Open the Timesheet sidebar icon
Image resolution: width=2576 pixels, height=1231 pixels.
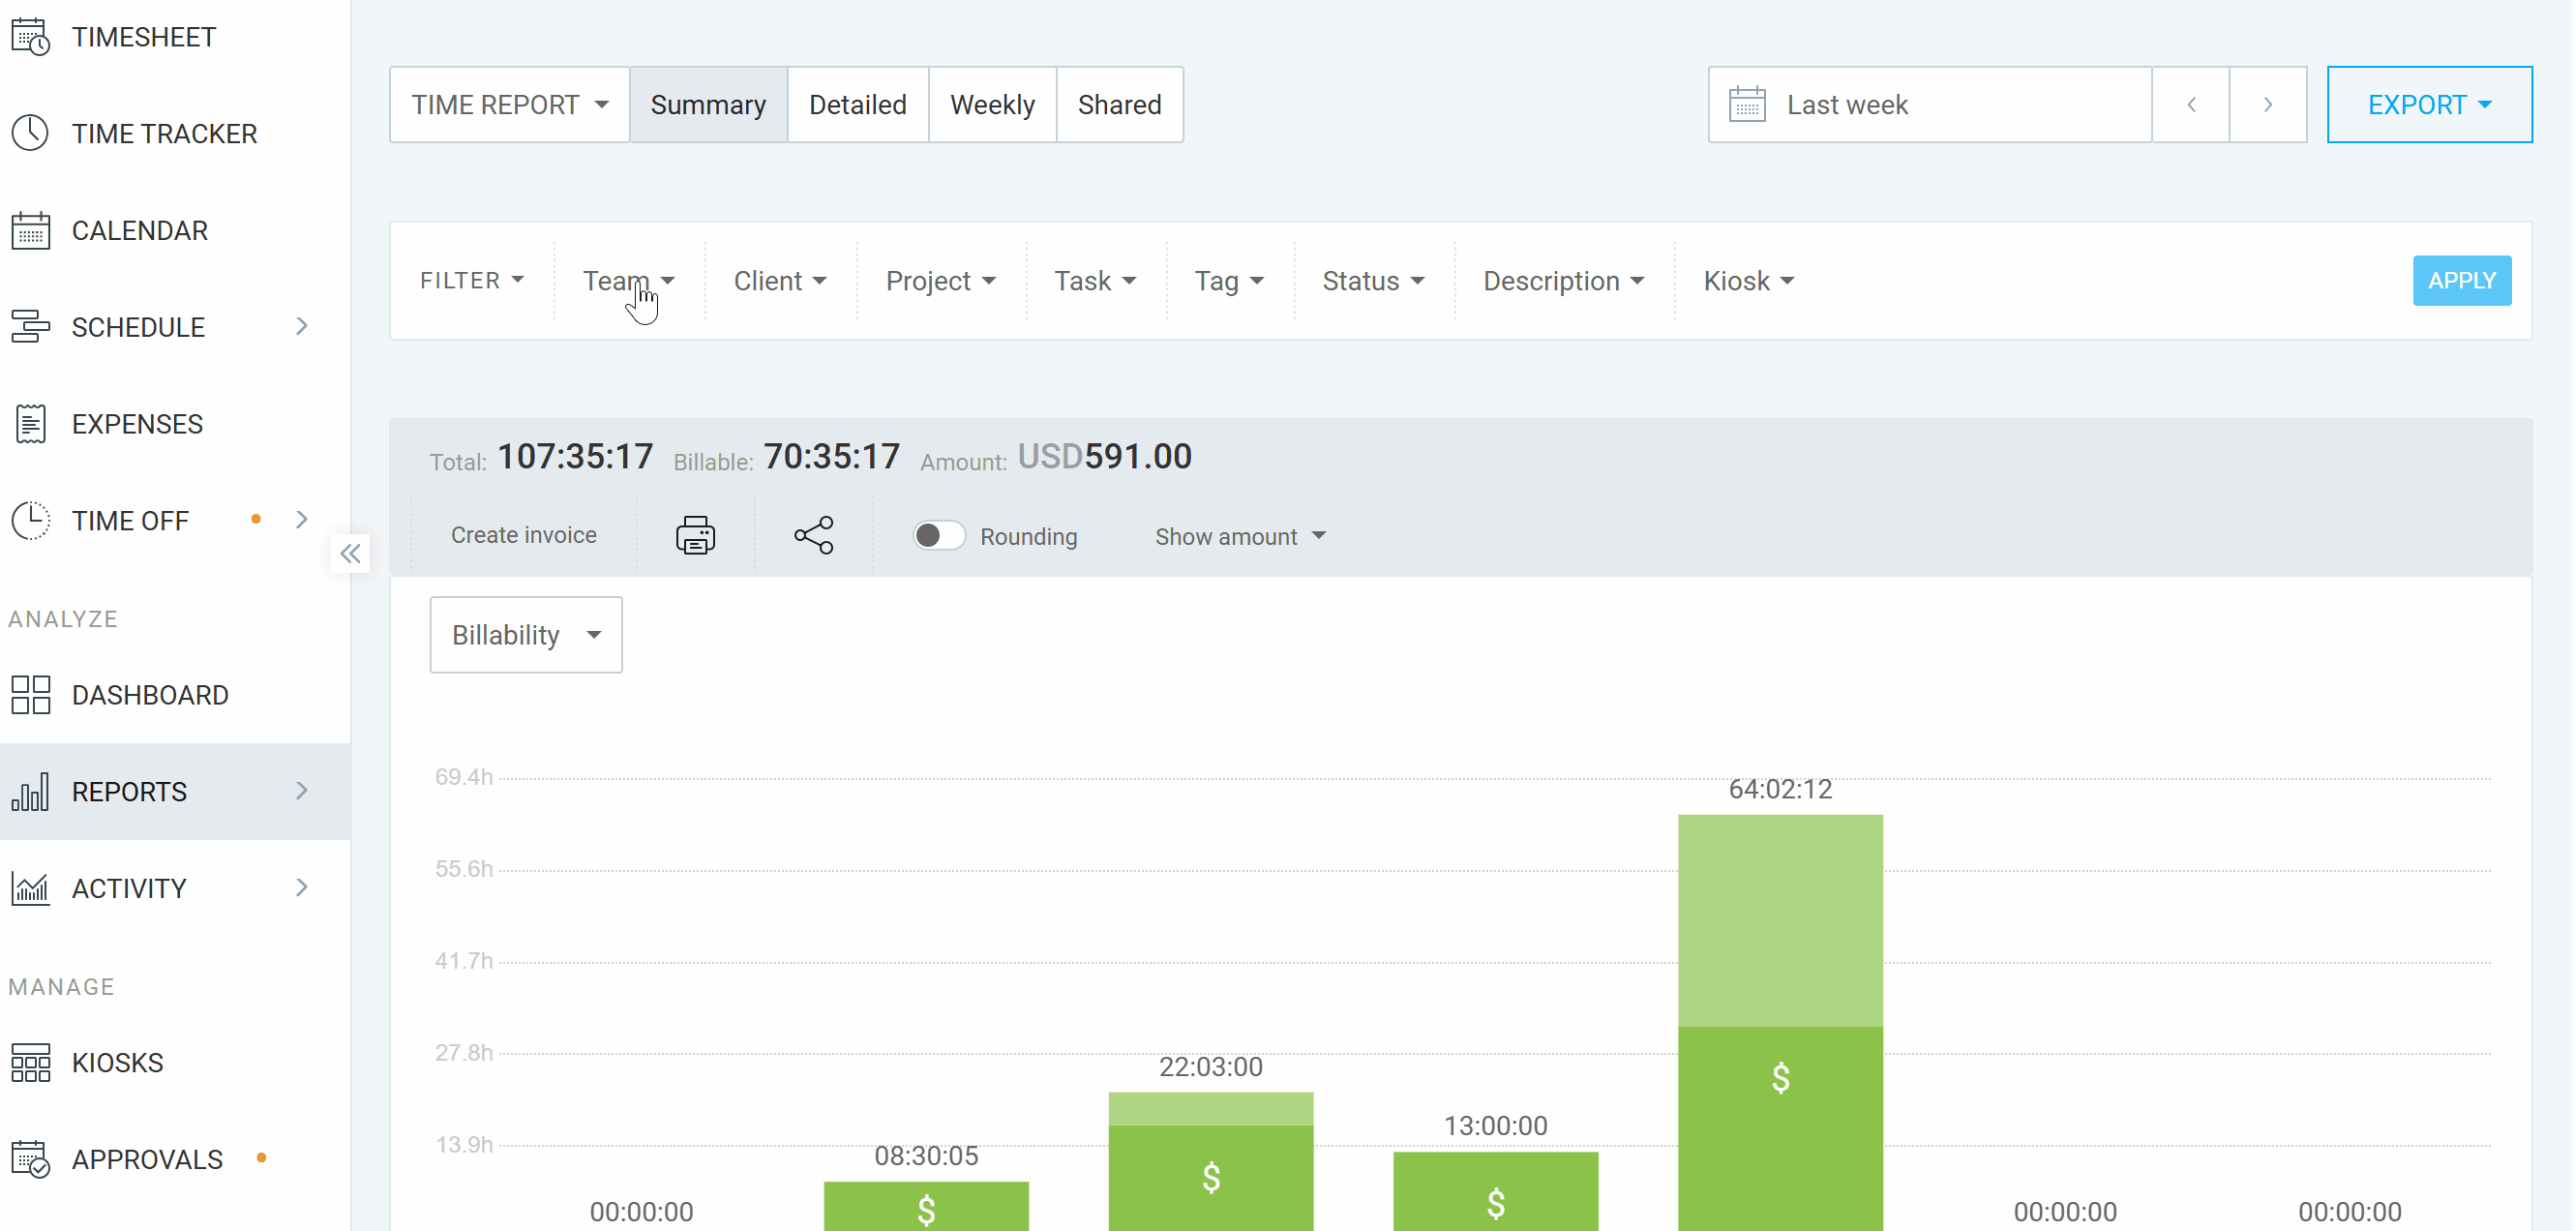tap(30, 37)
